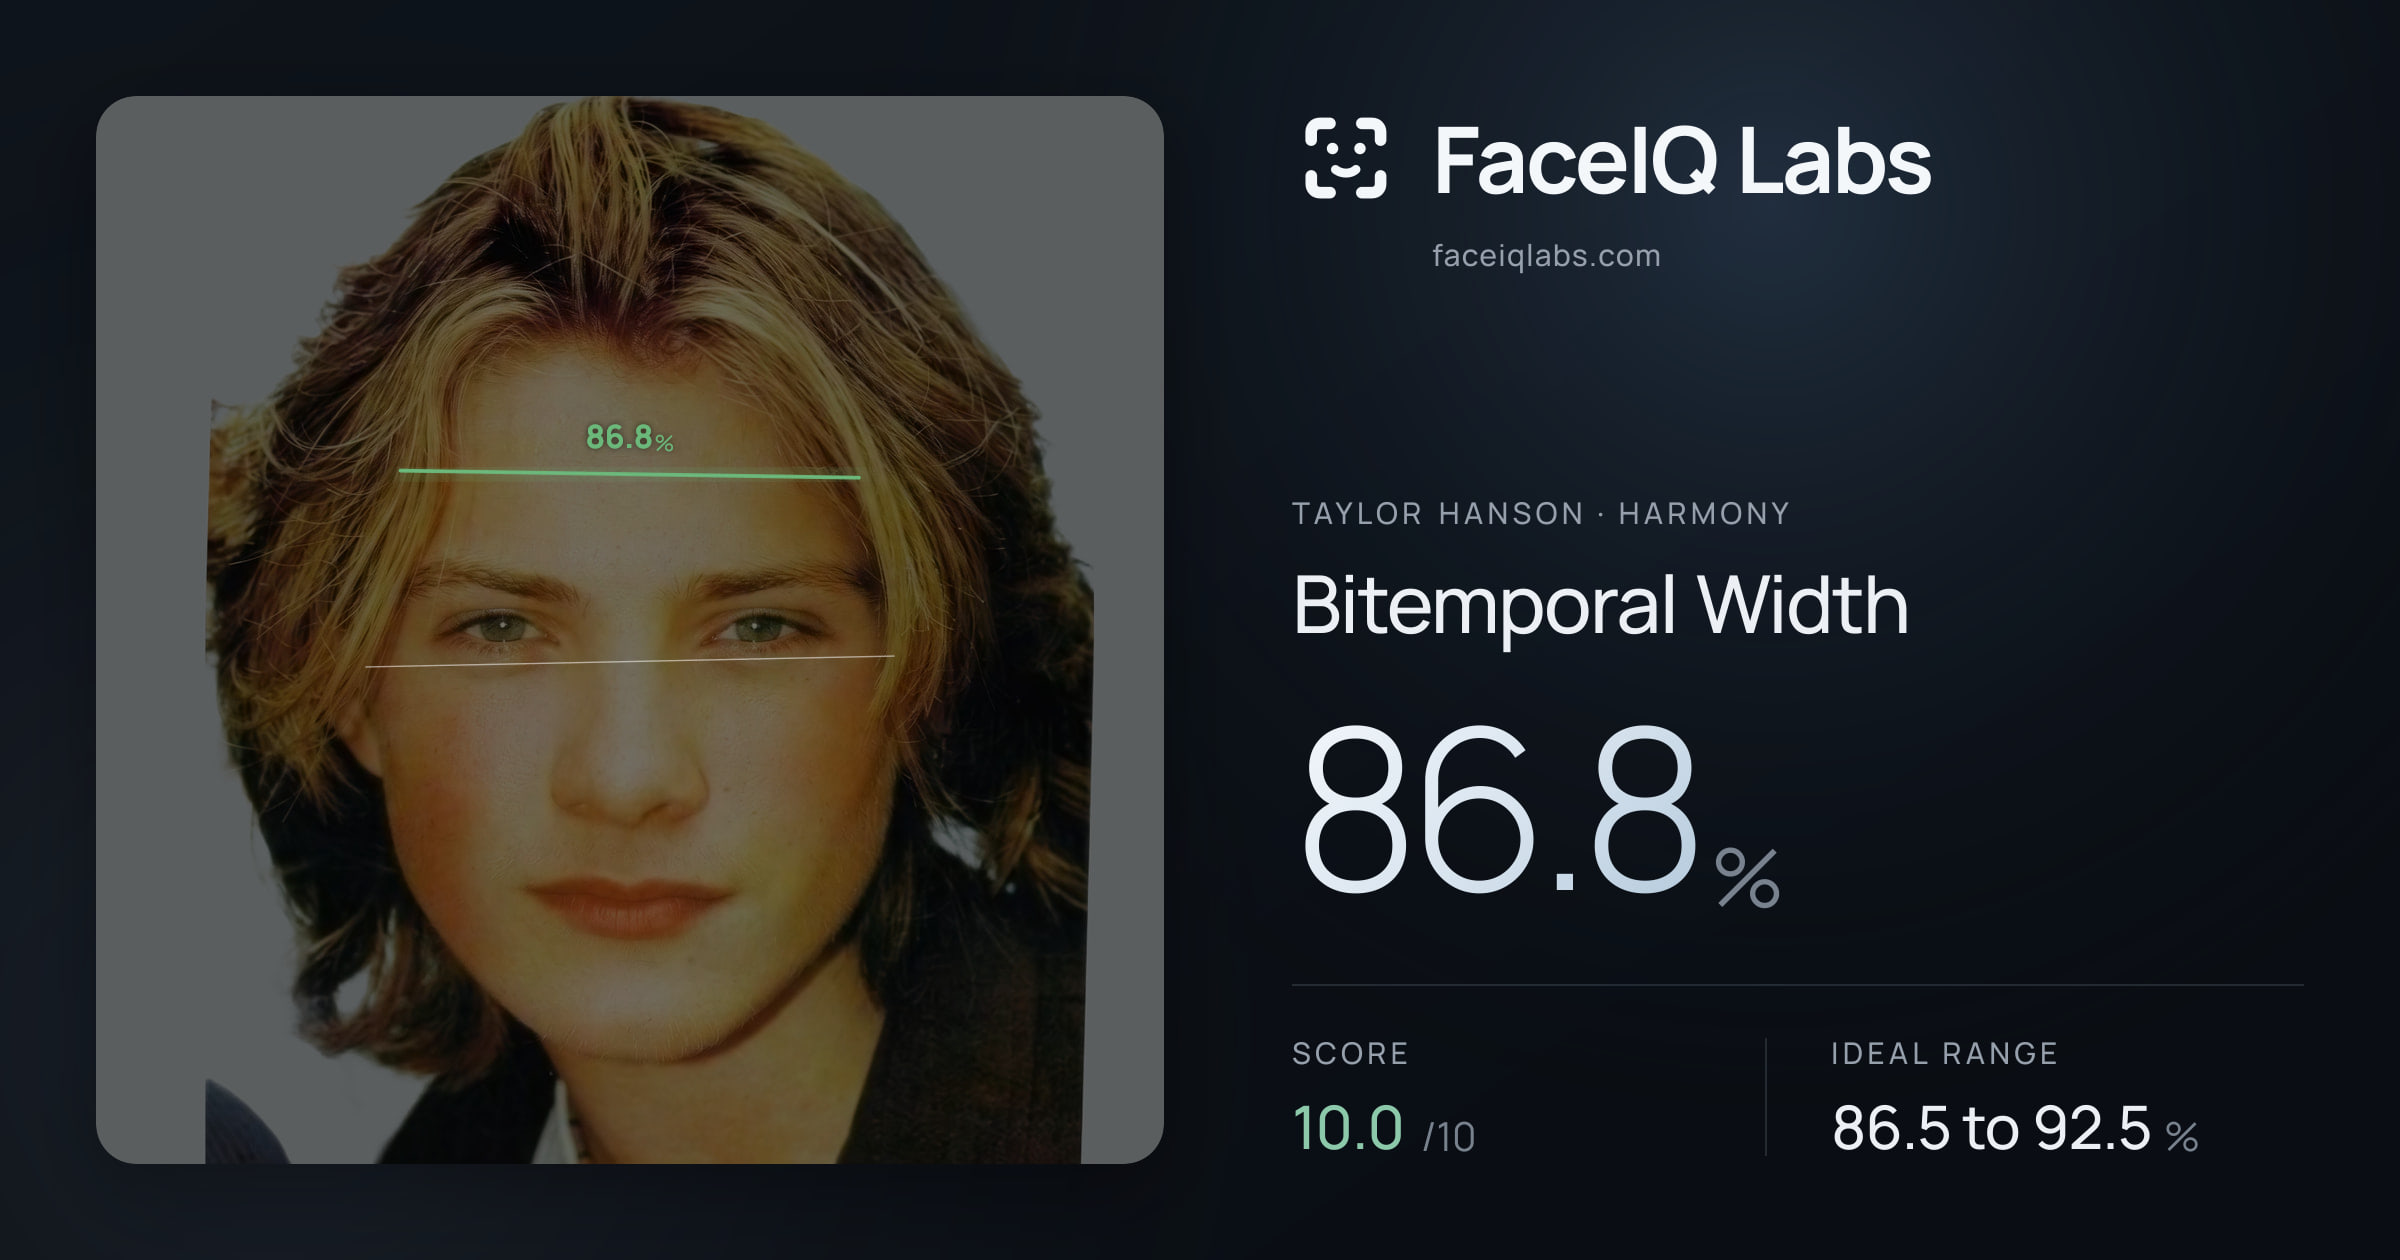Open the faceiqlabs.com link
2400x1260 pixels.
point(1546,256)
